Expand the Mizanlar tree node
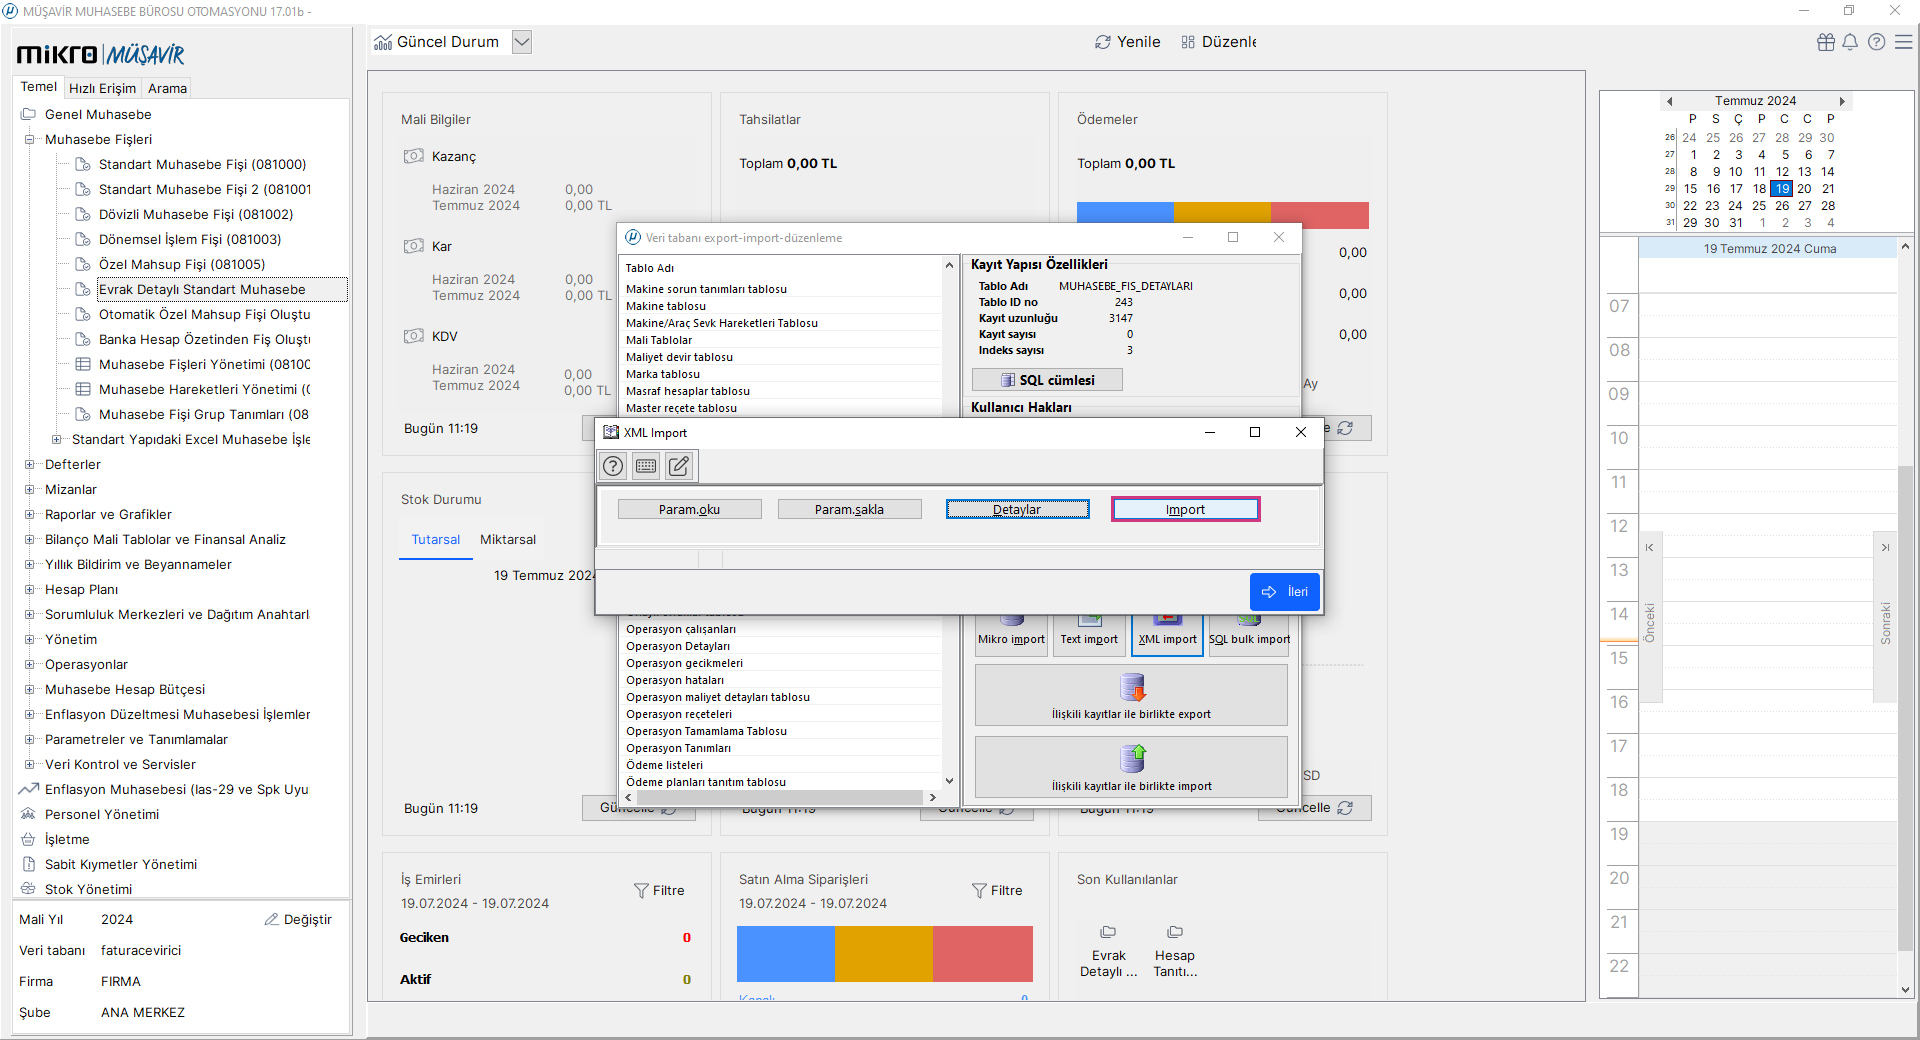This screenshot has height=1040, width=1920. click(x=30, y=490)
